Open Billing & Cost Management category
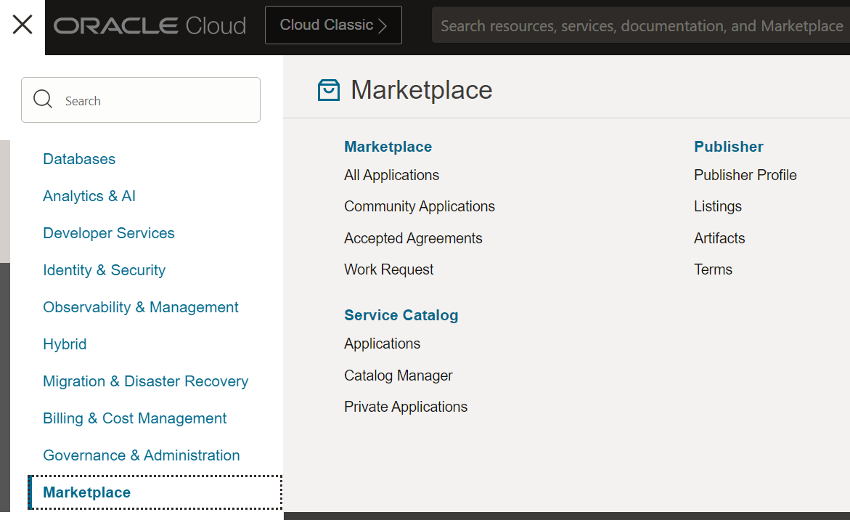The image size is (850, 520). tap(135, 418)
